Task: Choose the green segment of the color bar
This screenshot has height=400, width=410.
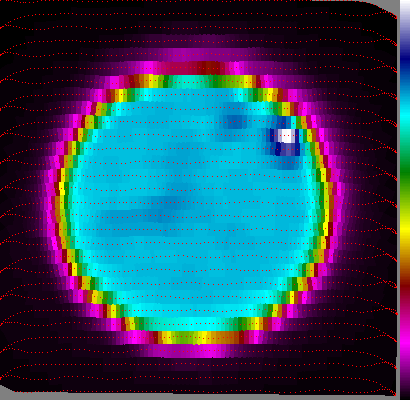Action: tap(405, 172)
